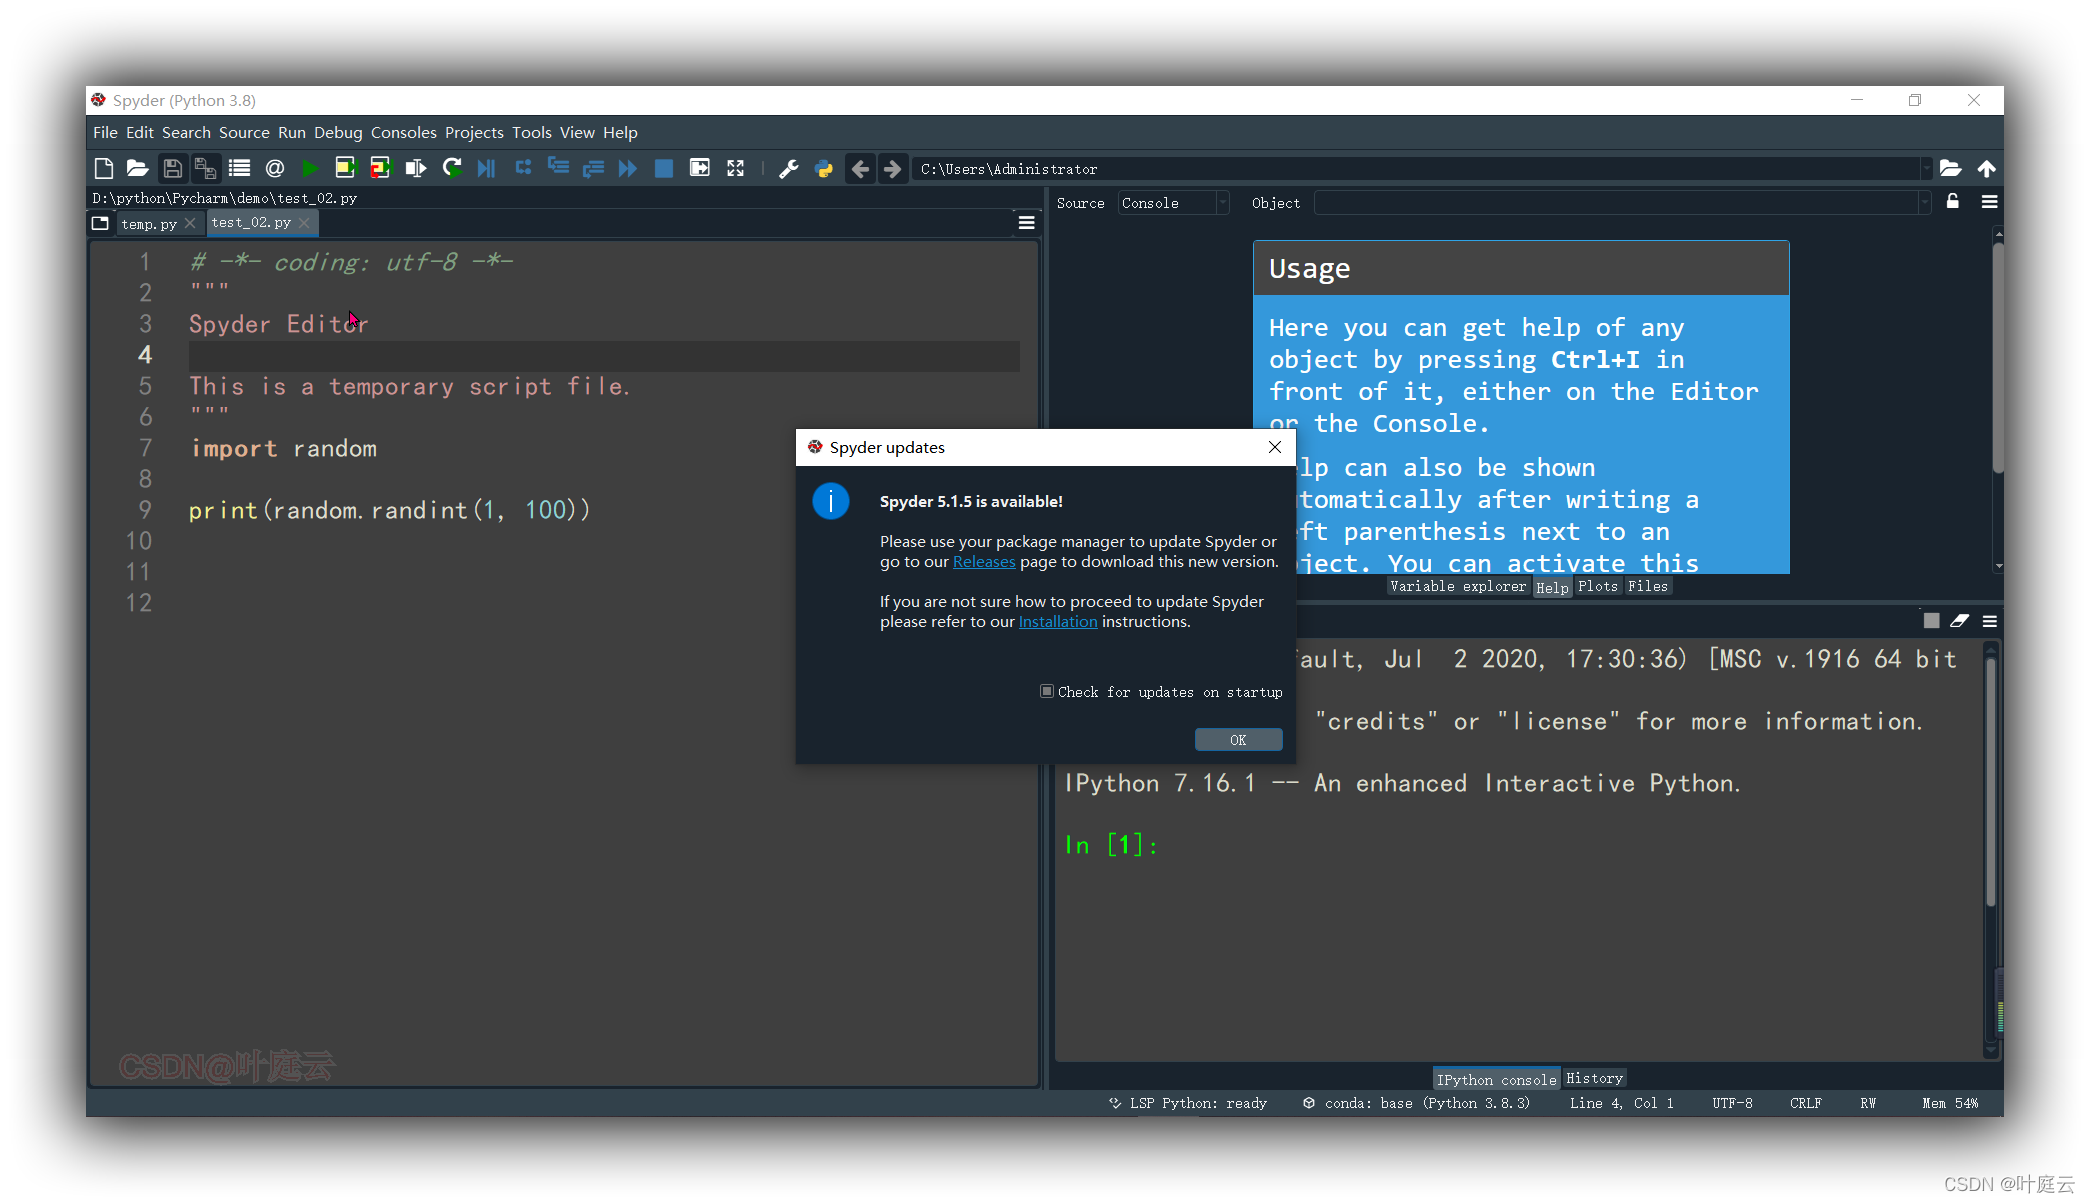
Task: Click the Object input field
Action: [1620, 202]
